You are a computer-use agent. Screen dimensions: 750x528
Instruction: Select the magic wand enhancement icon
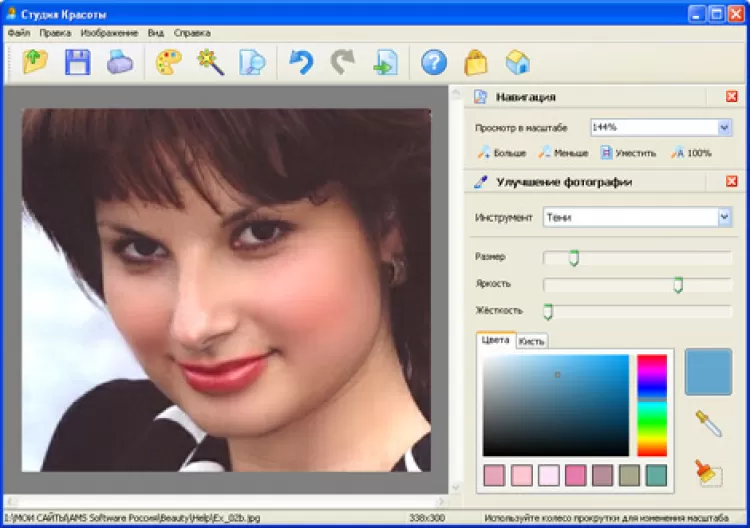209,62
